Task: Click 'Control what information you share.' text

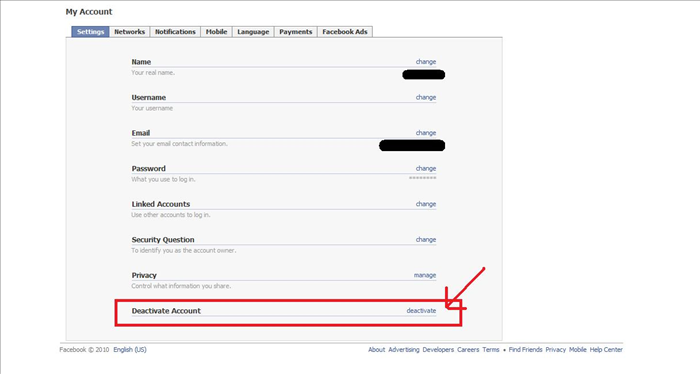Action: (x=181, y=286)
